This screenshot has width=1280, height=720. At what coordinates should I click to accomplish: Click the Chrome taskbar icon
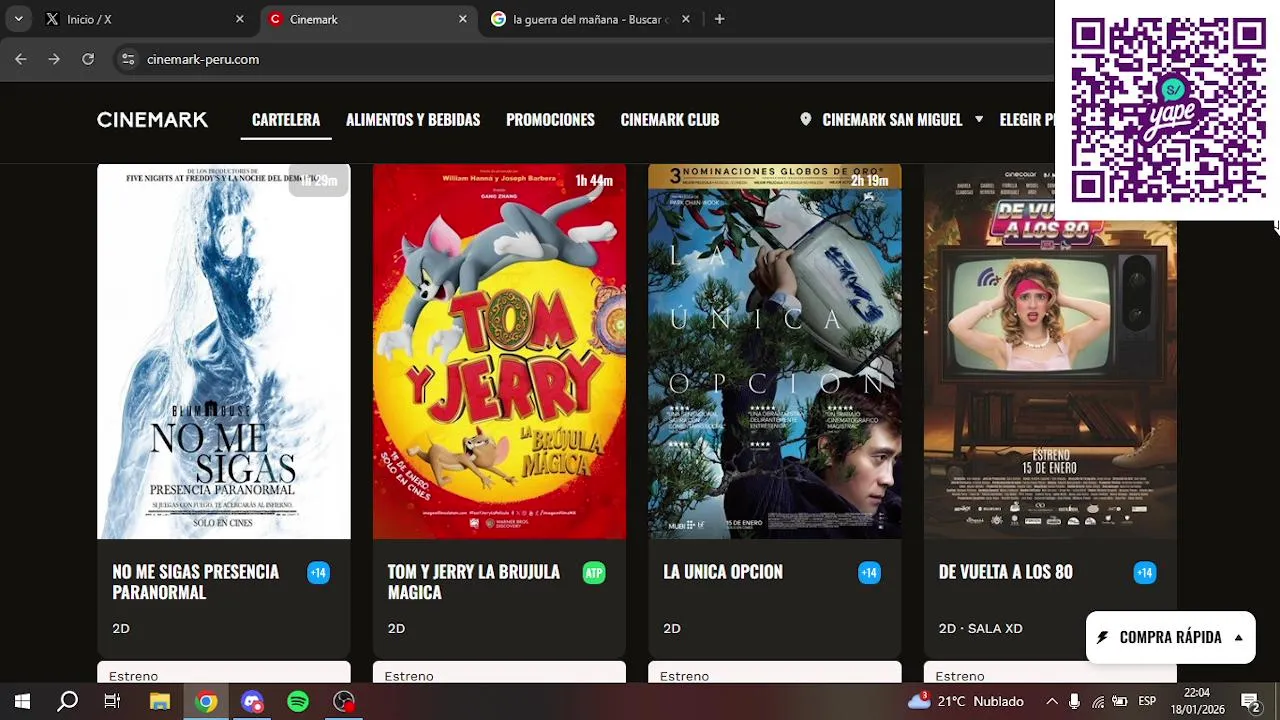206,701
